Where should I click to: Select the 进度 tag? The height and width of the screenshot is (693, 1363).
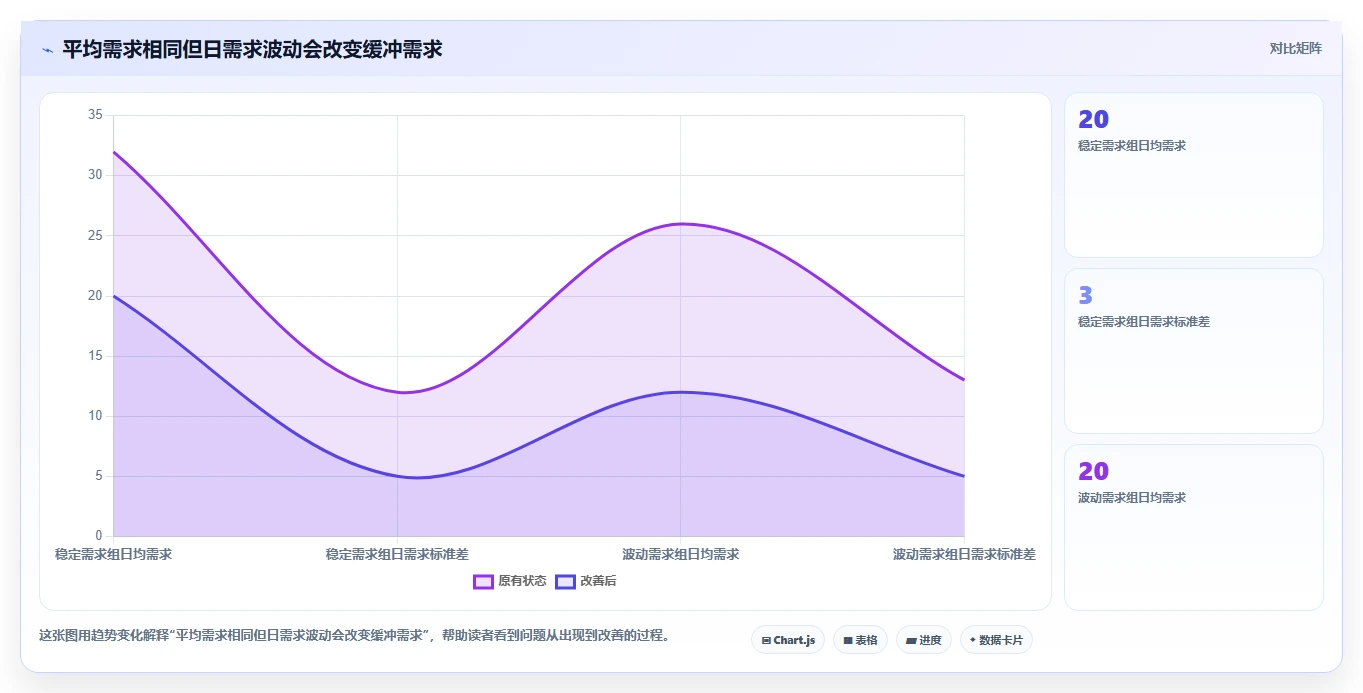pos(924,640)
